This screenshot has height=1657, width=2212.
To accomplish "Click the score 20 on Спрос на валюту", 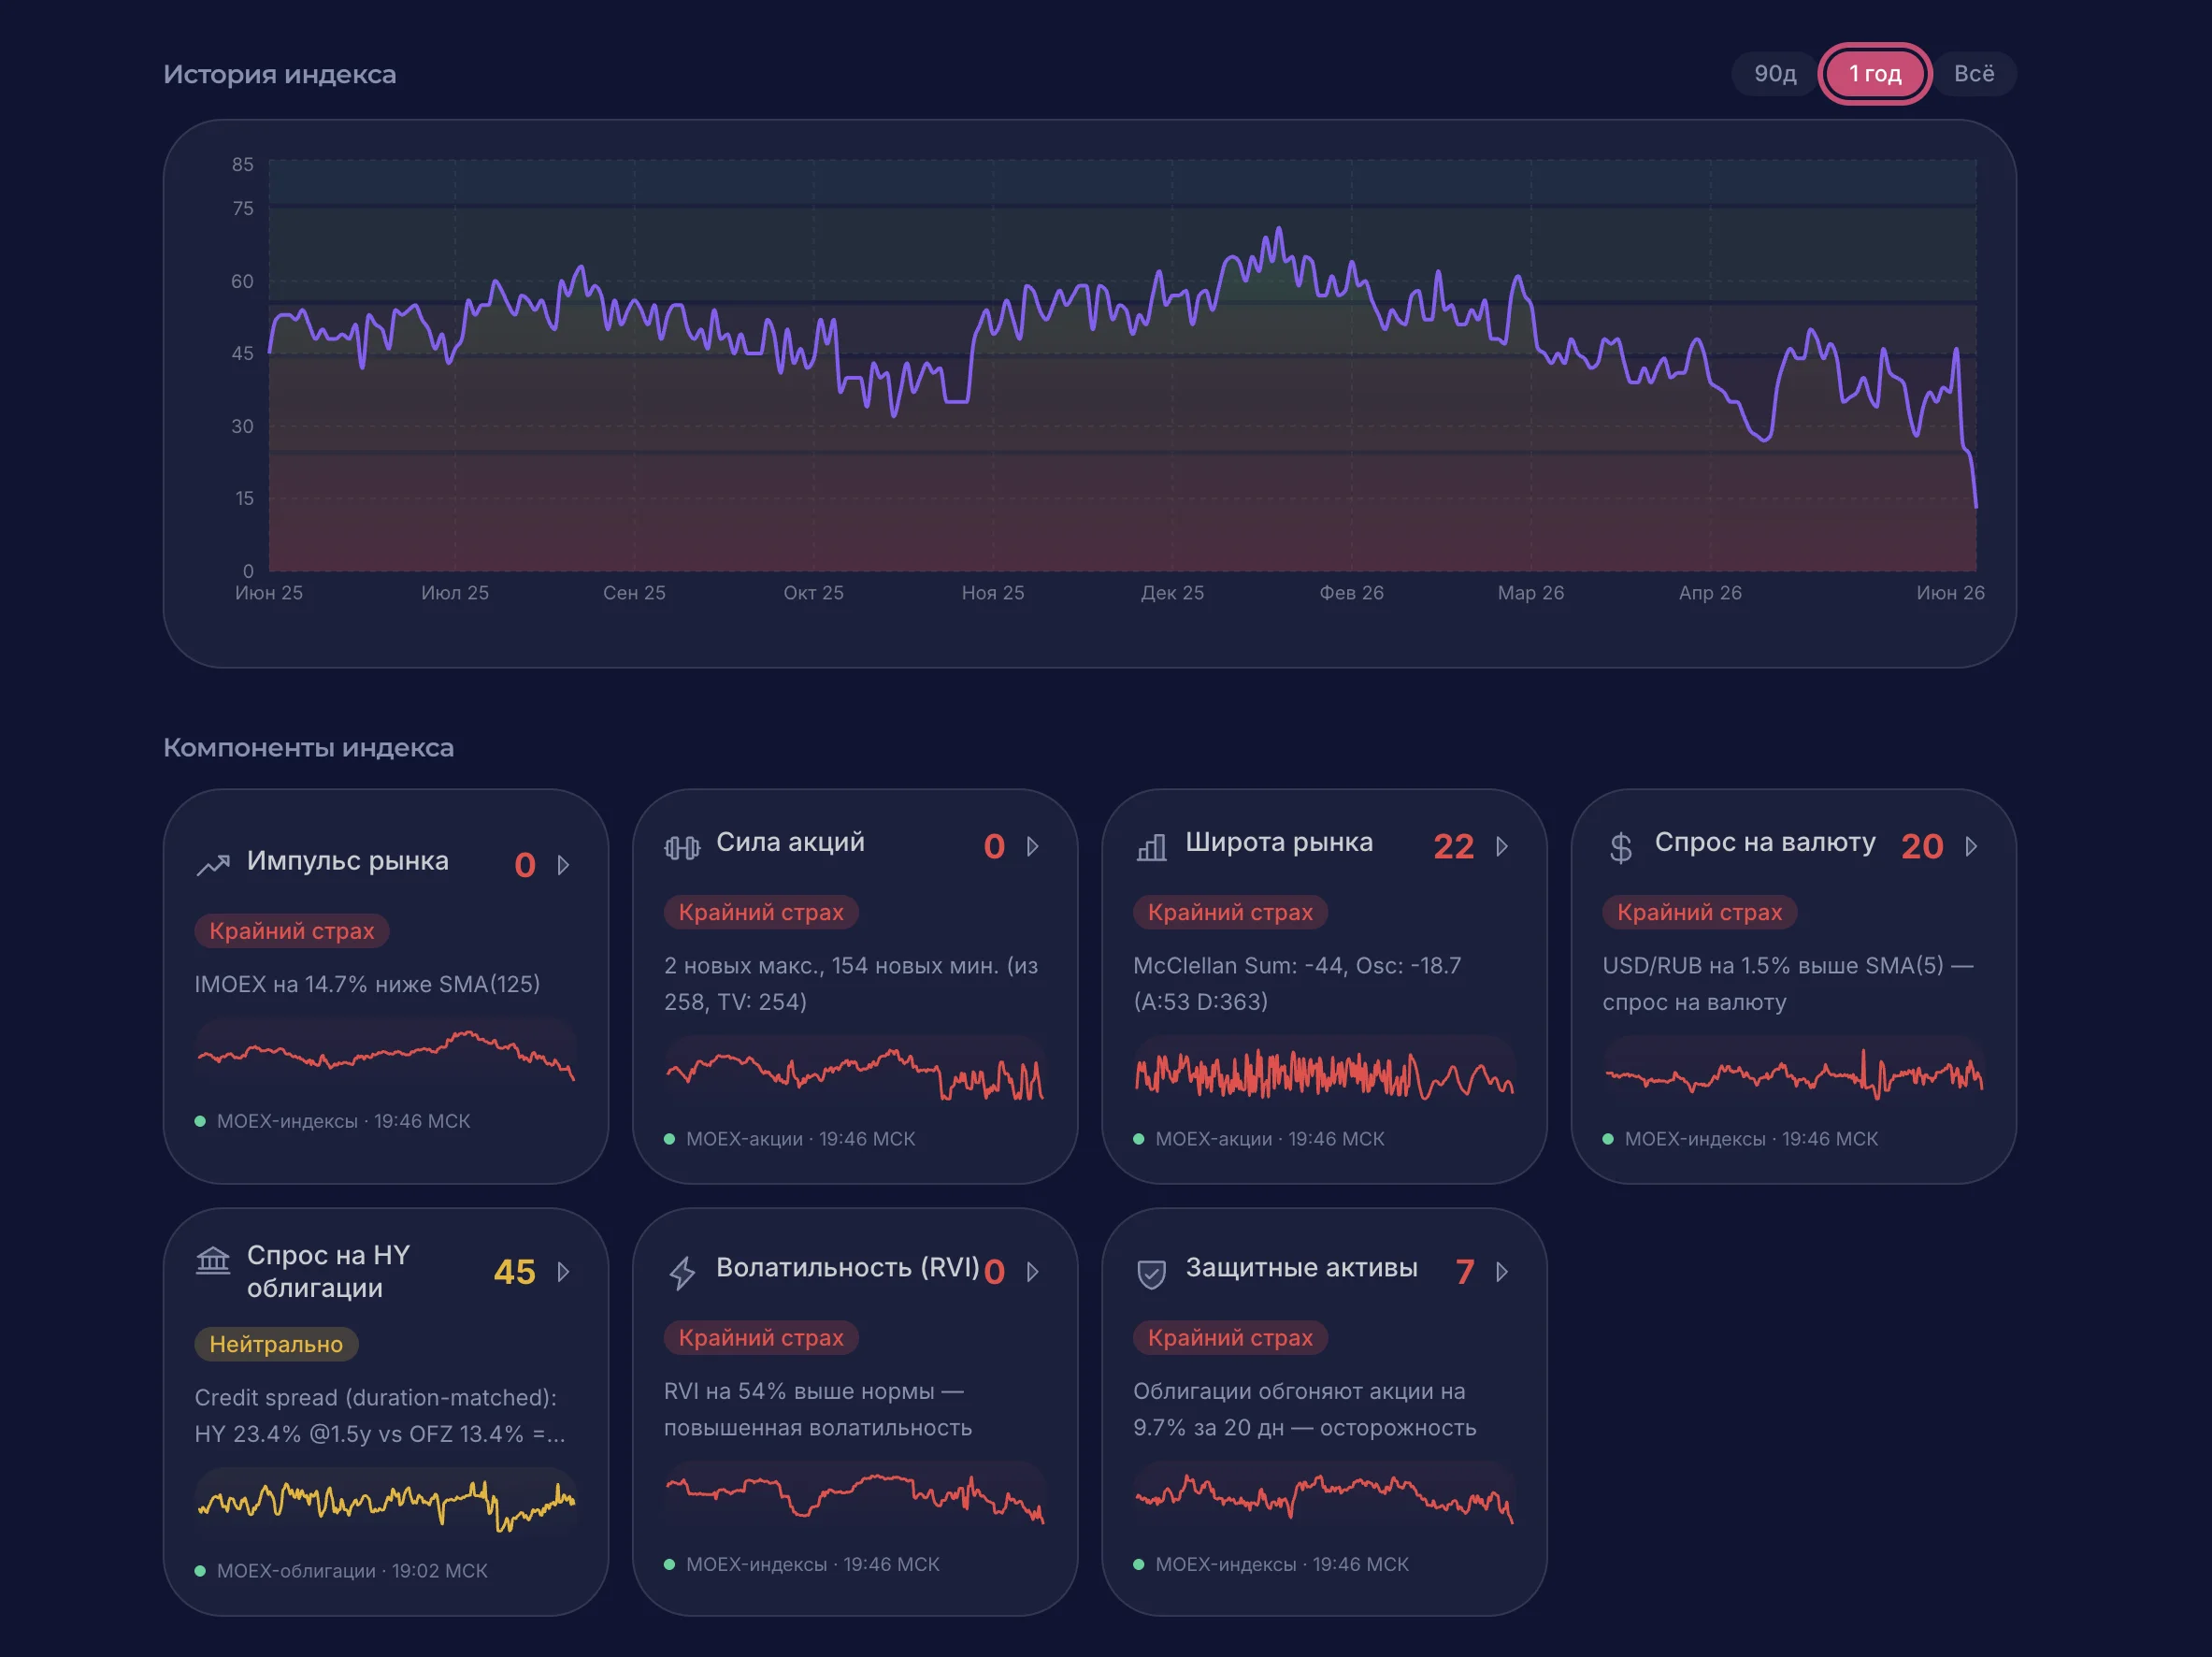I will (1922, 847).
